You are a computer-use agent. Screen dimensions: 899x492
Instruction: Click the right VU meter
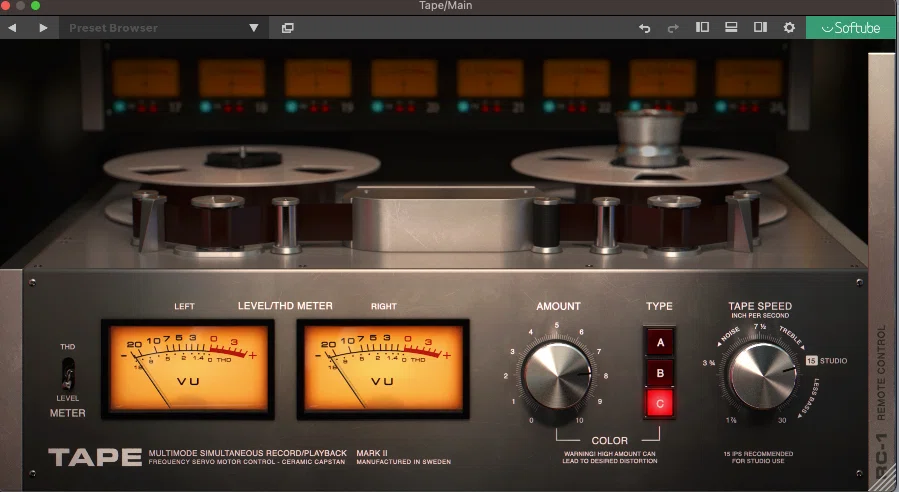(x=383, y=369)
